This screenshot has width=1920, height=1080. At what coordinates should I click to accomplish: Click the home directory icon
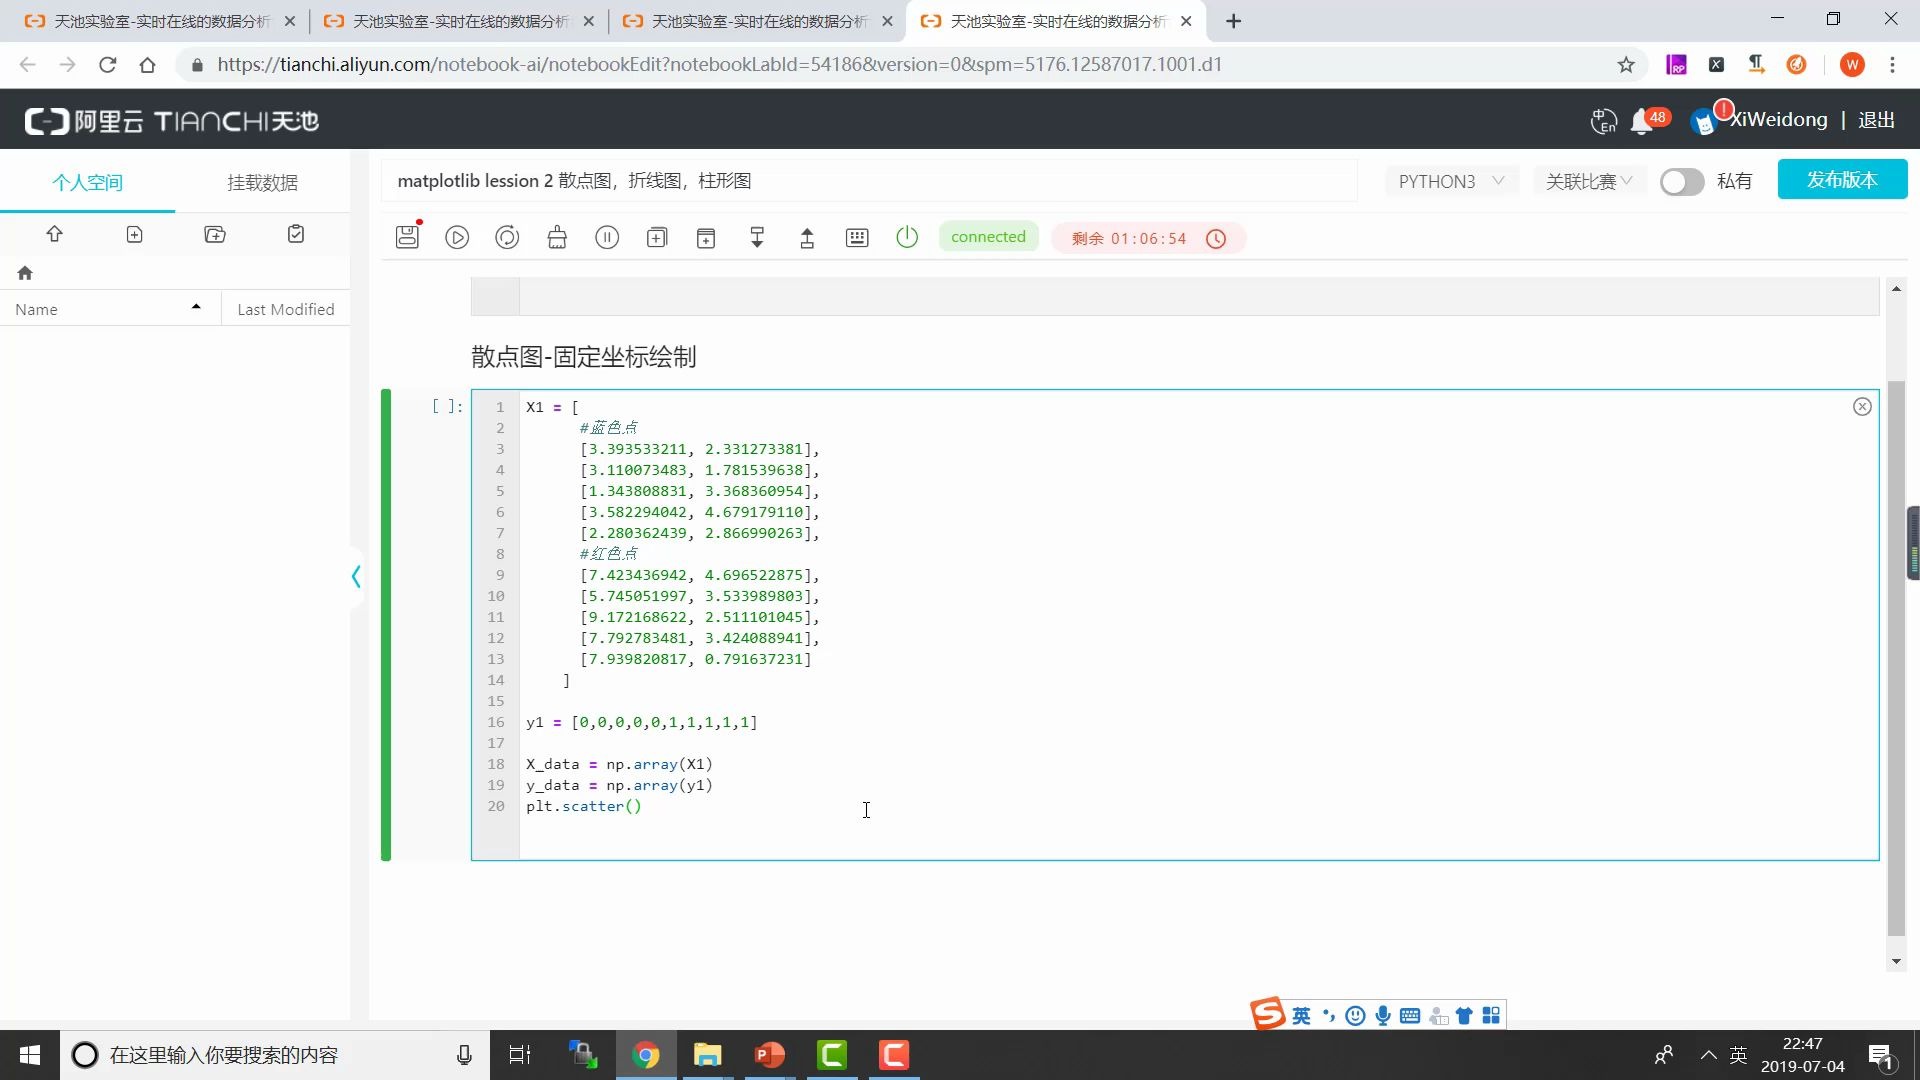click(x=25, y=273)
